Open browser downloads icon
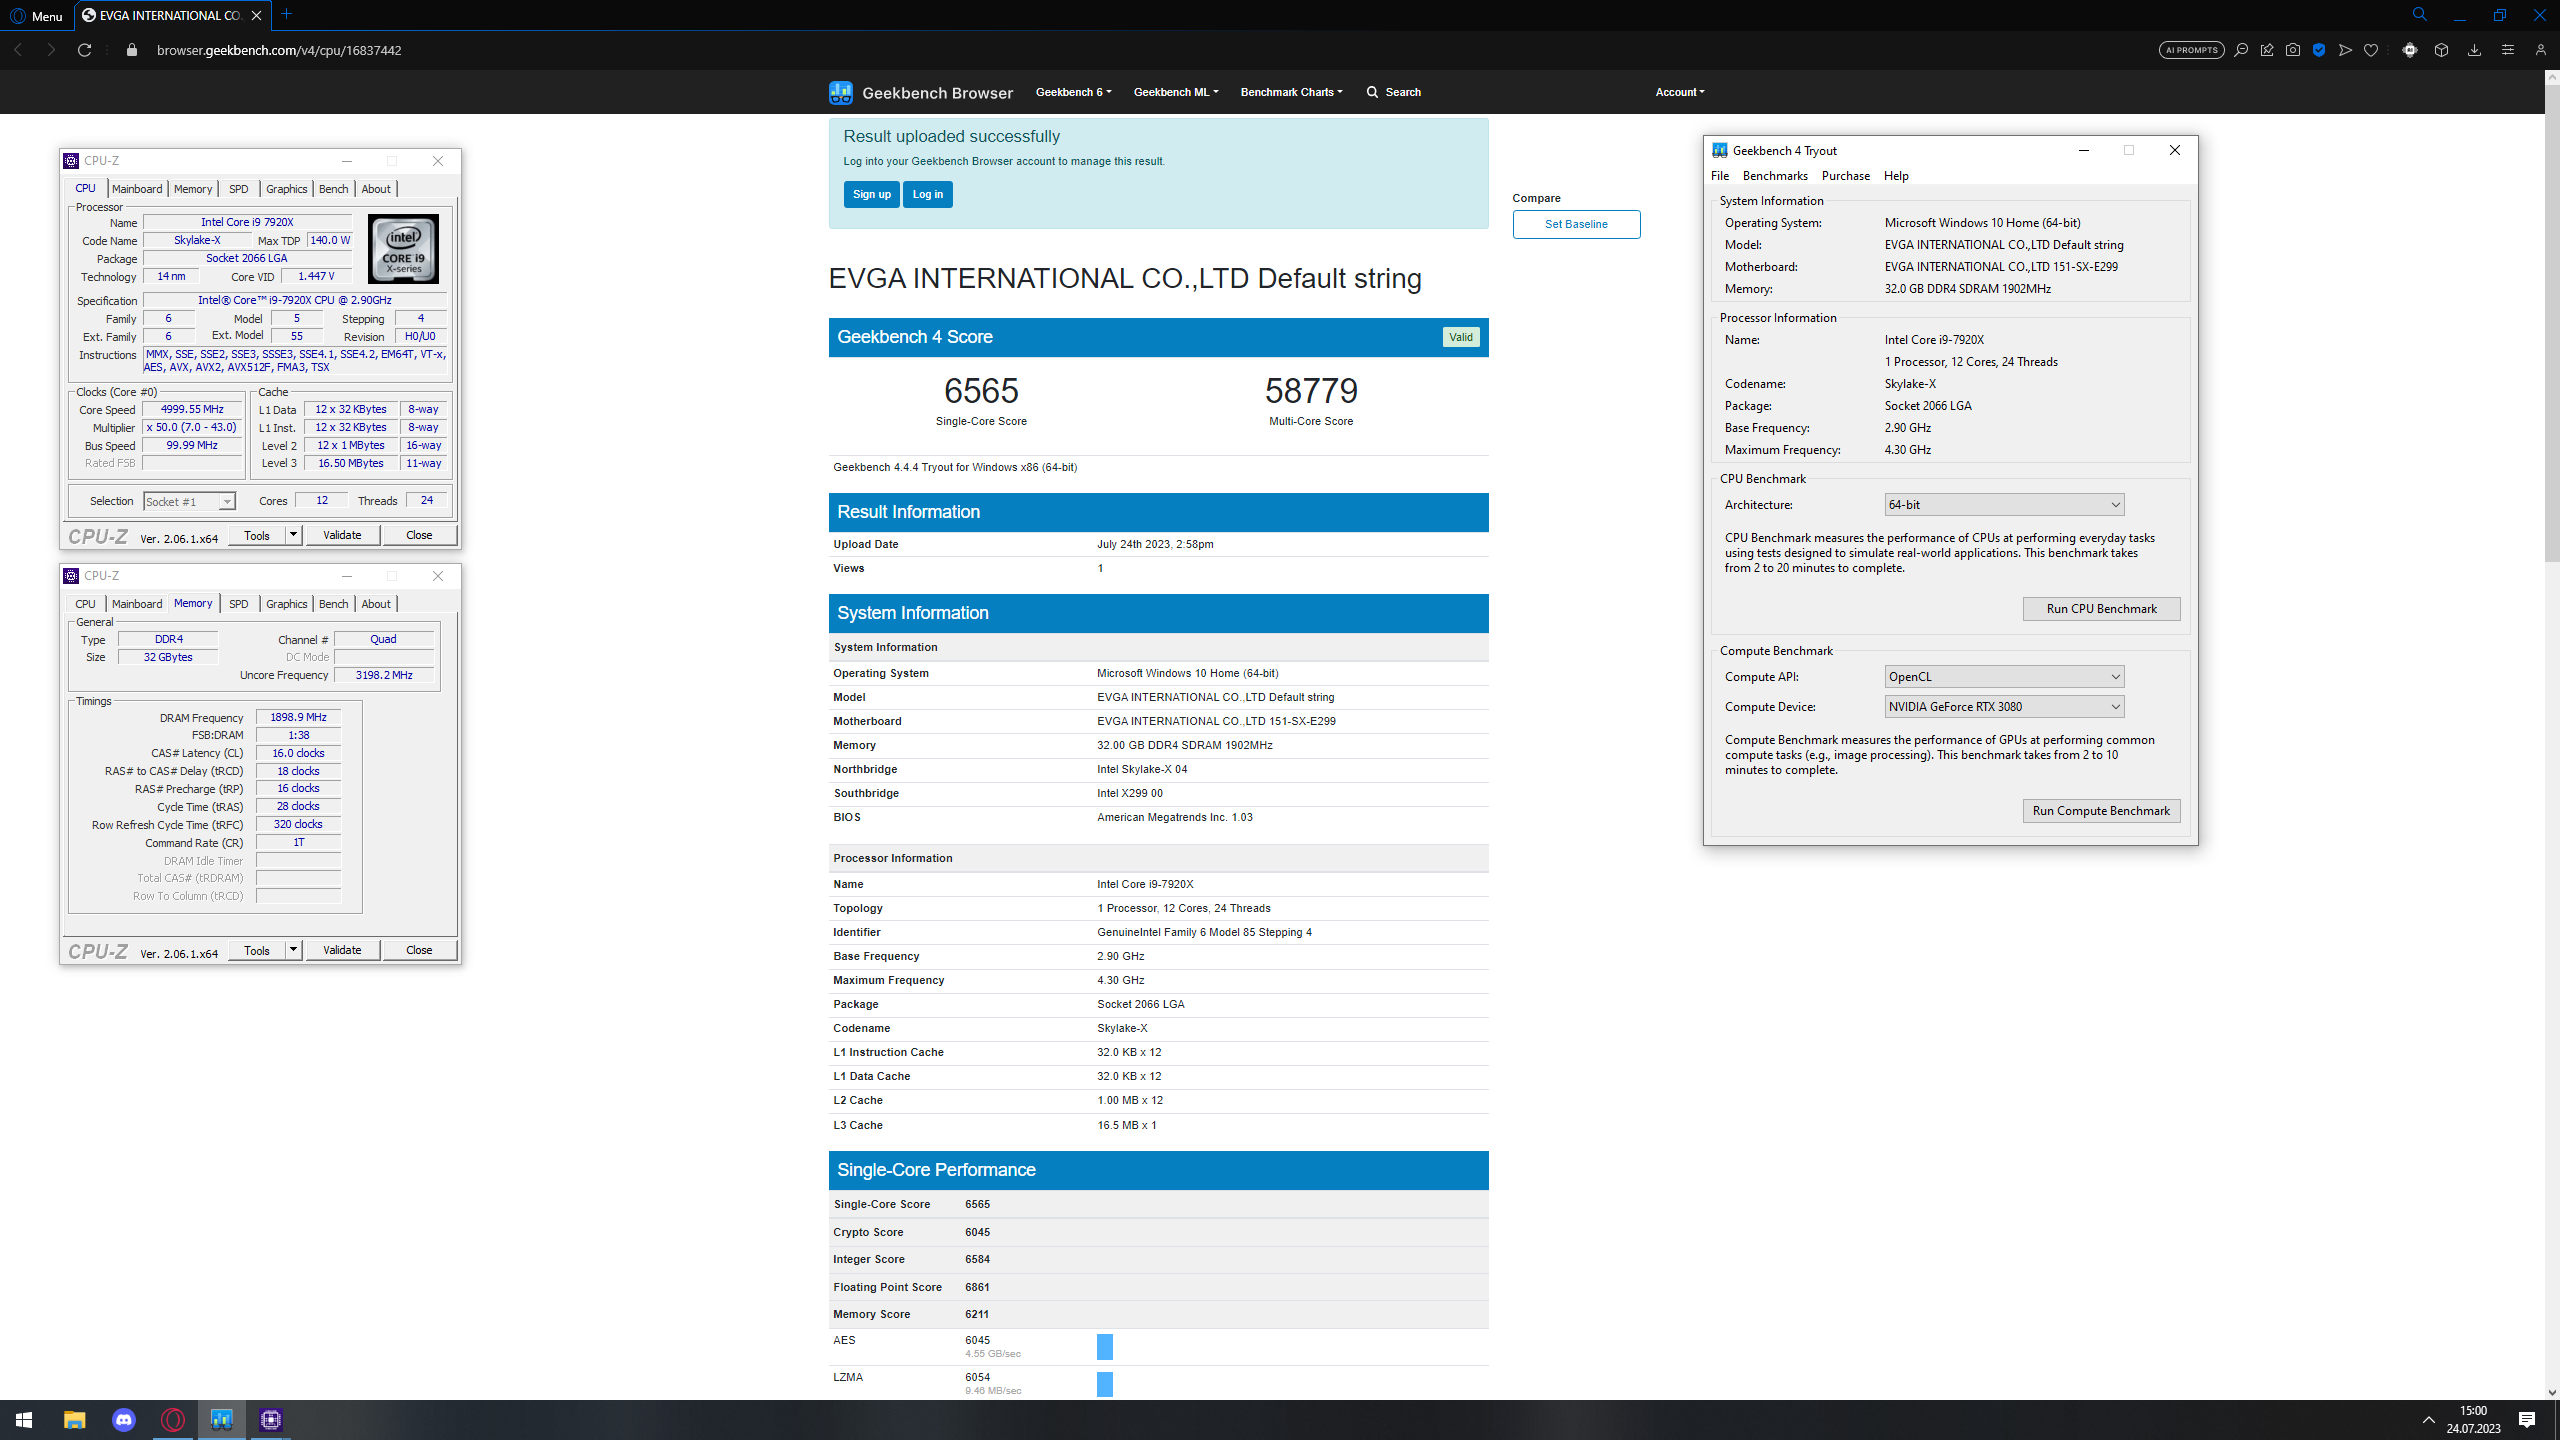The height and width of the screenshot is (1440, 2560). coord(2474,50)
